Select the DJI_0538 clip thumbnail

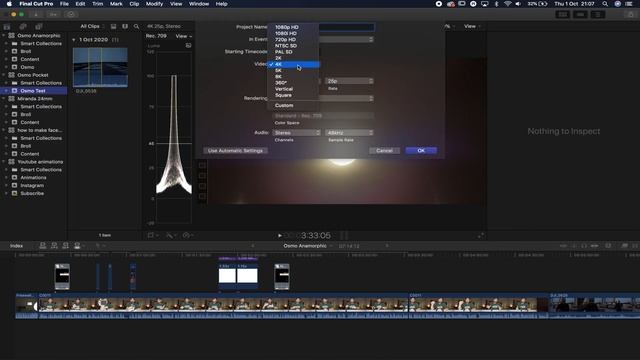click(100, 67)
